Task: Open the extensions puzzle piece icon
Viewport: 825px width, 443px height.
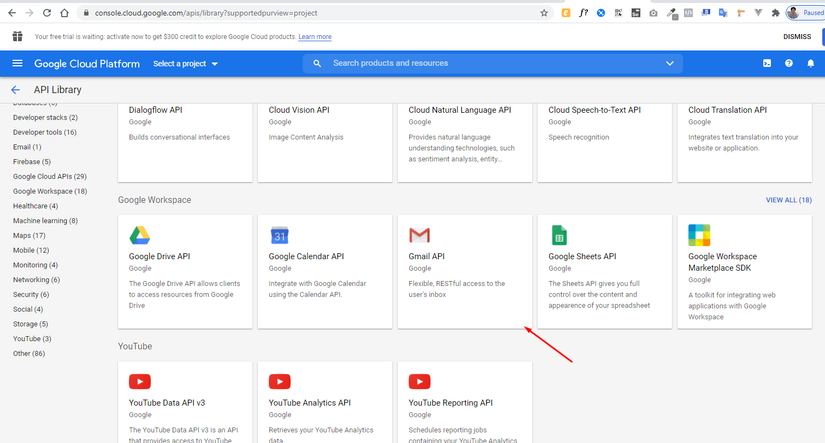Action: coord(776,13)
